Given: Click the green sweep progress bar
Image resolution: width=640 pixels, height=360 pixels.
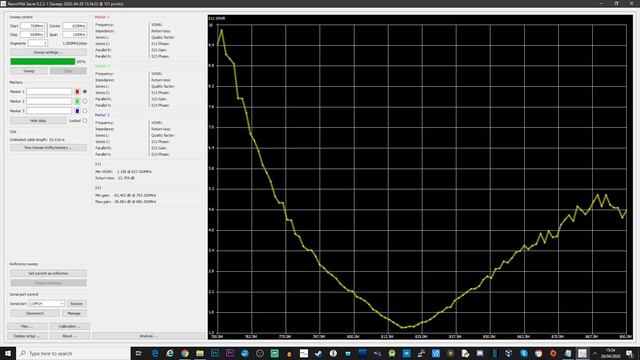Looking at the screenshot, I should 43,62.
